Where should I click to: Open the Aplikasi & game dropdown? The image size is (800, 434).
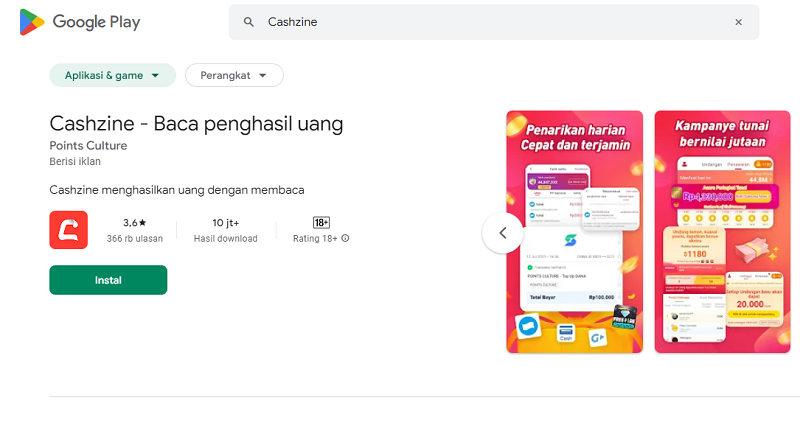(x=112, y=75)
